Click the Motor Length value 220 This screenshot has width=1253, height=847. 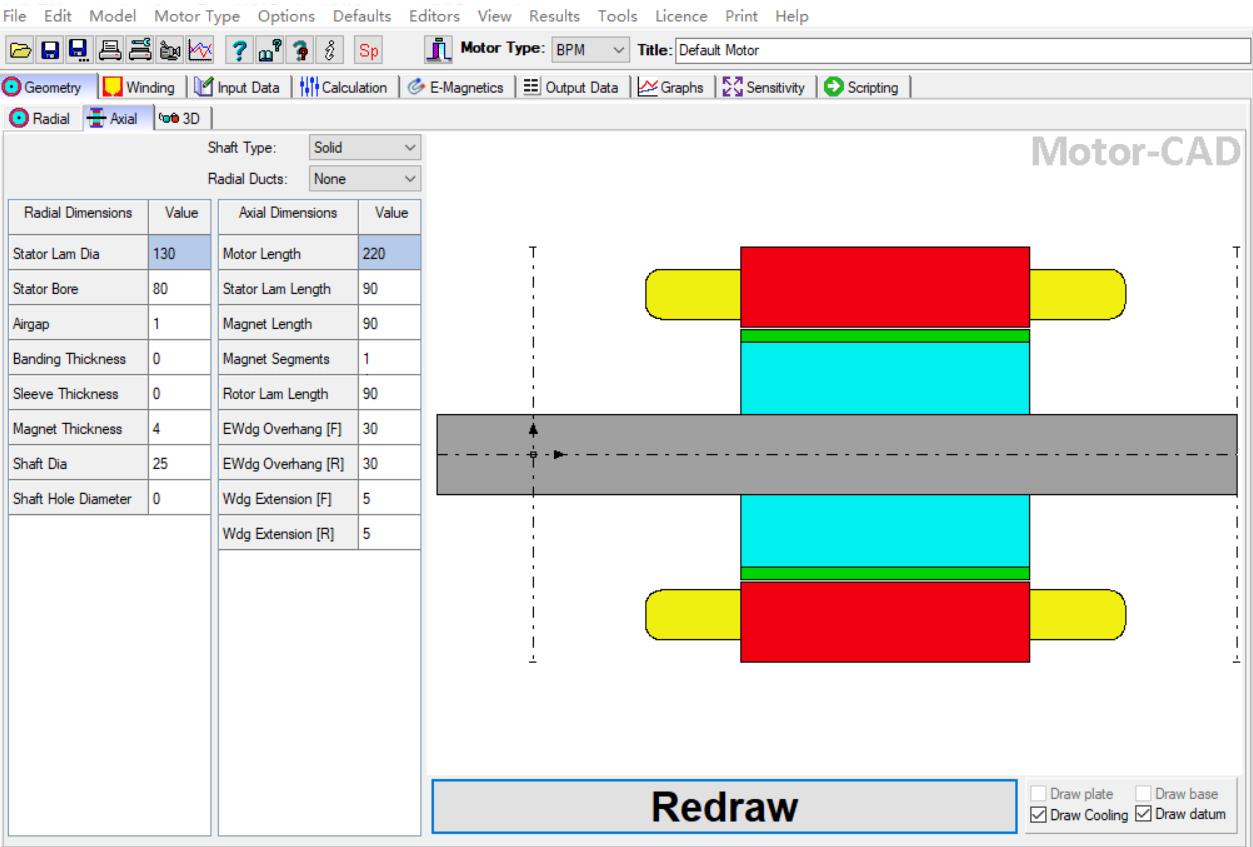coord(389,254)
